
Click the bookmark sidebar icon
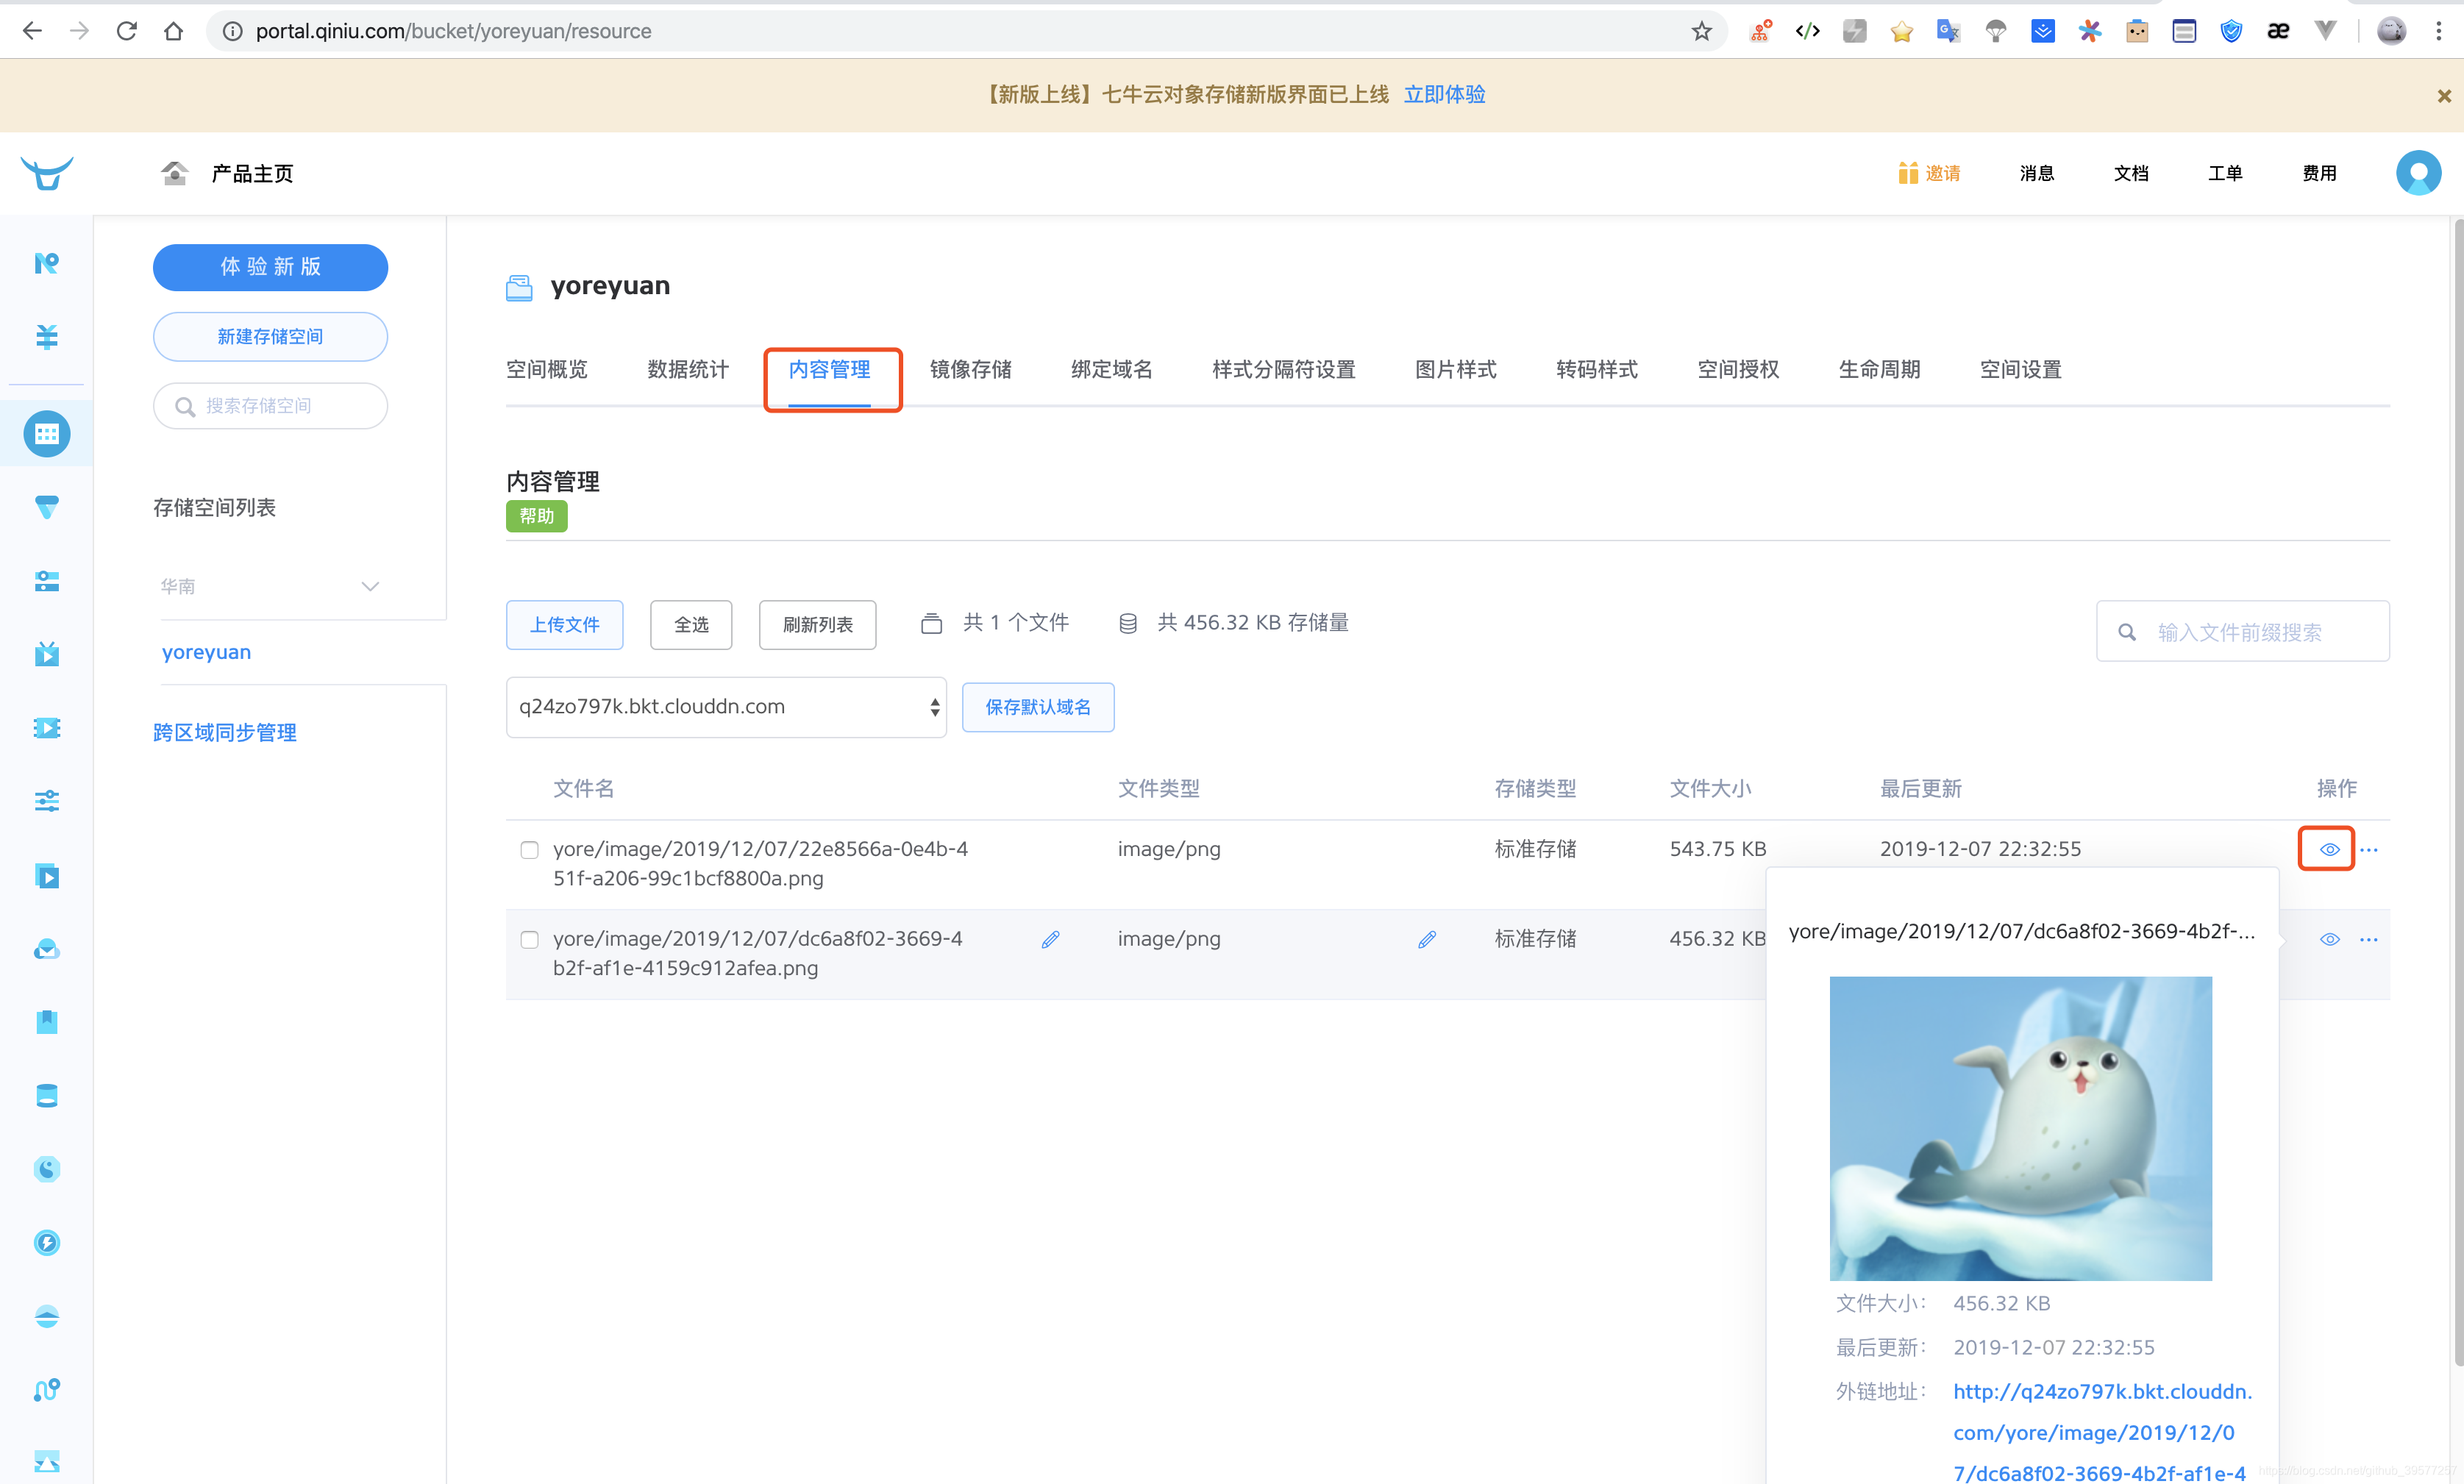click(47, 1021)
